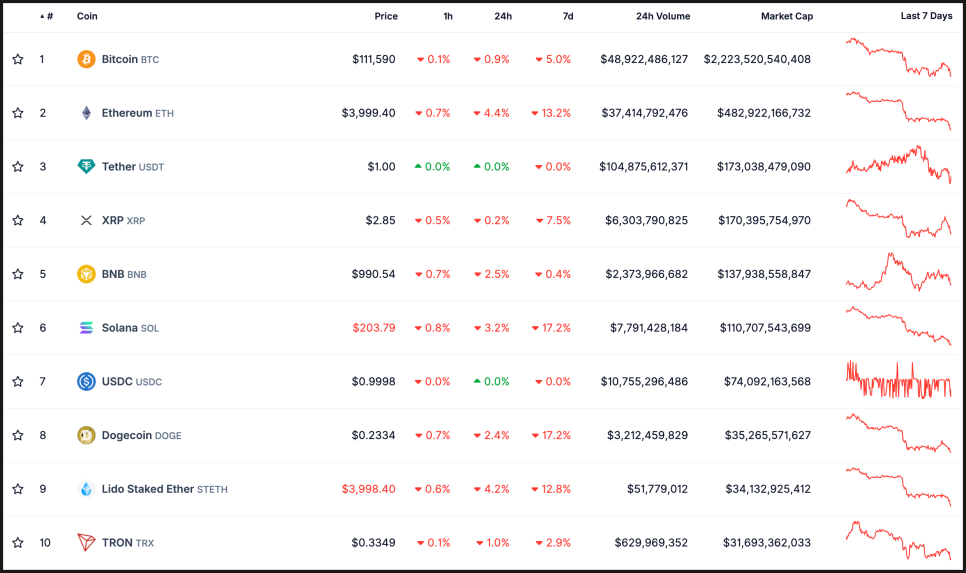Screen dimensions: 966x573
Task: Sort by the Price column header
Action: point(386,16)
